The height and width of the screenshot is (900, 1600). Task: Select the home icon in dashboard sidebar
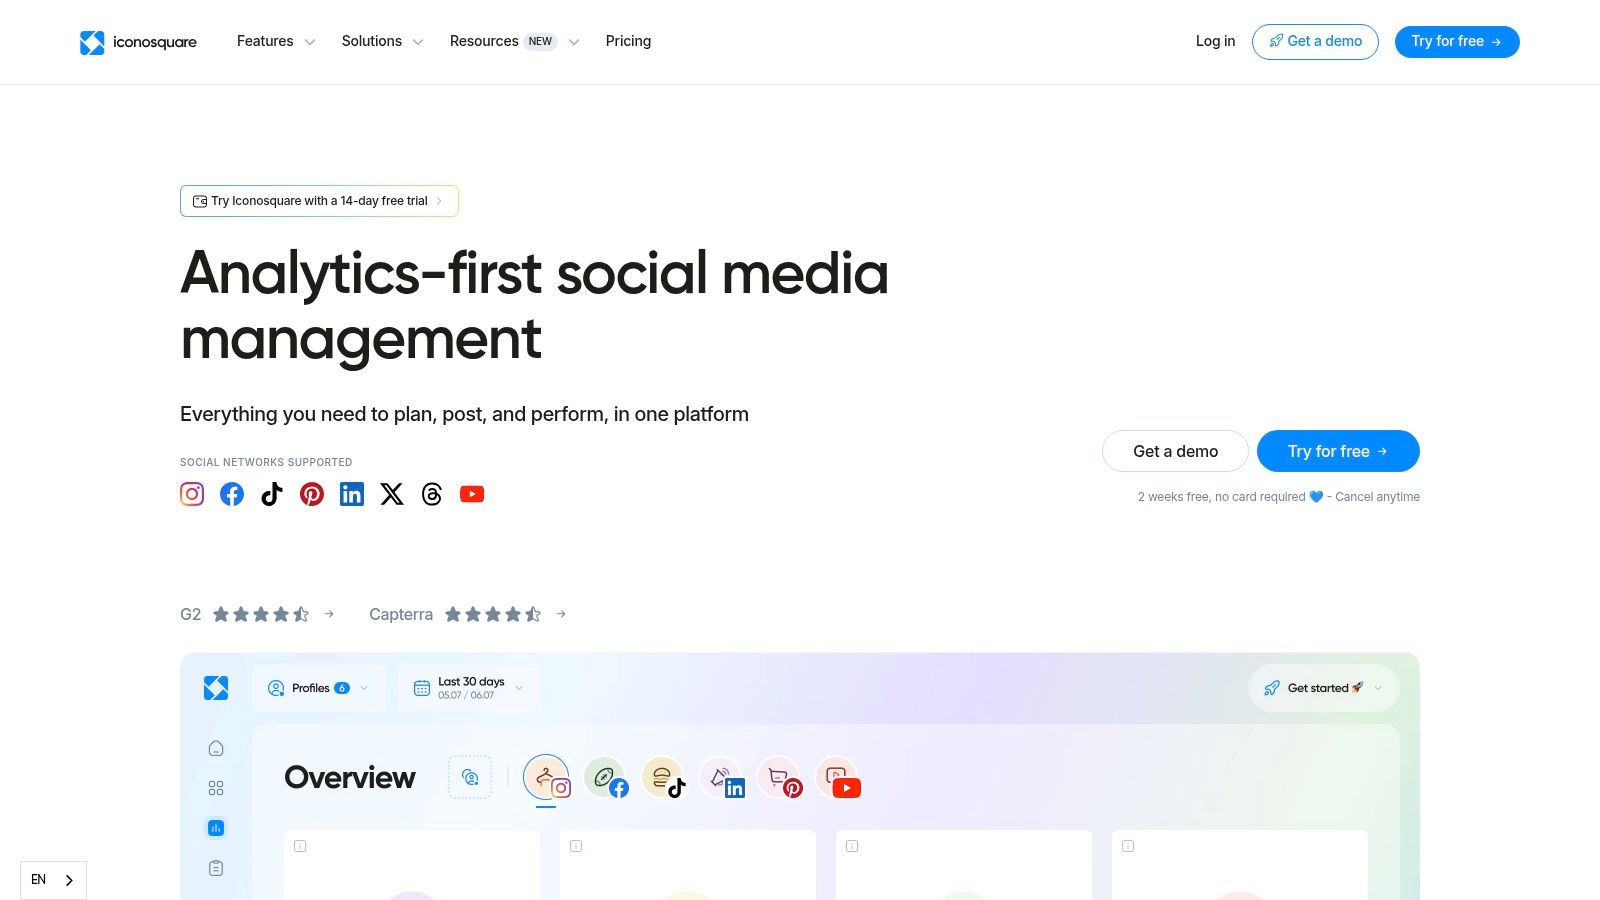tap(216, 748)
